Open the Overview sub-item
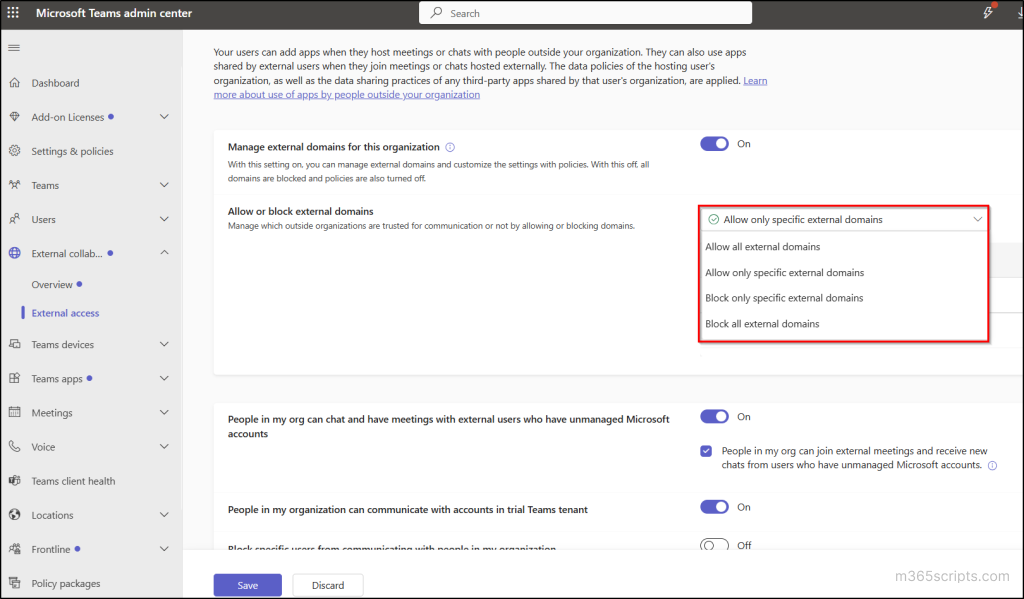1024x599 pixels. [x=52, y=285]
